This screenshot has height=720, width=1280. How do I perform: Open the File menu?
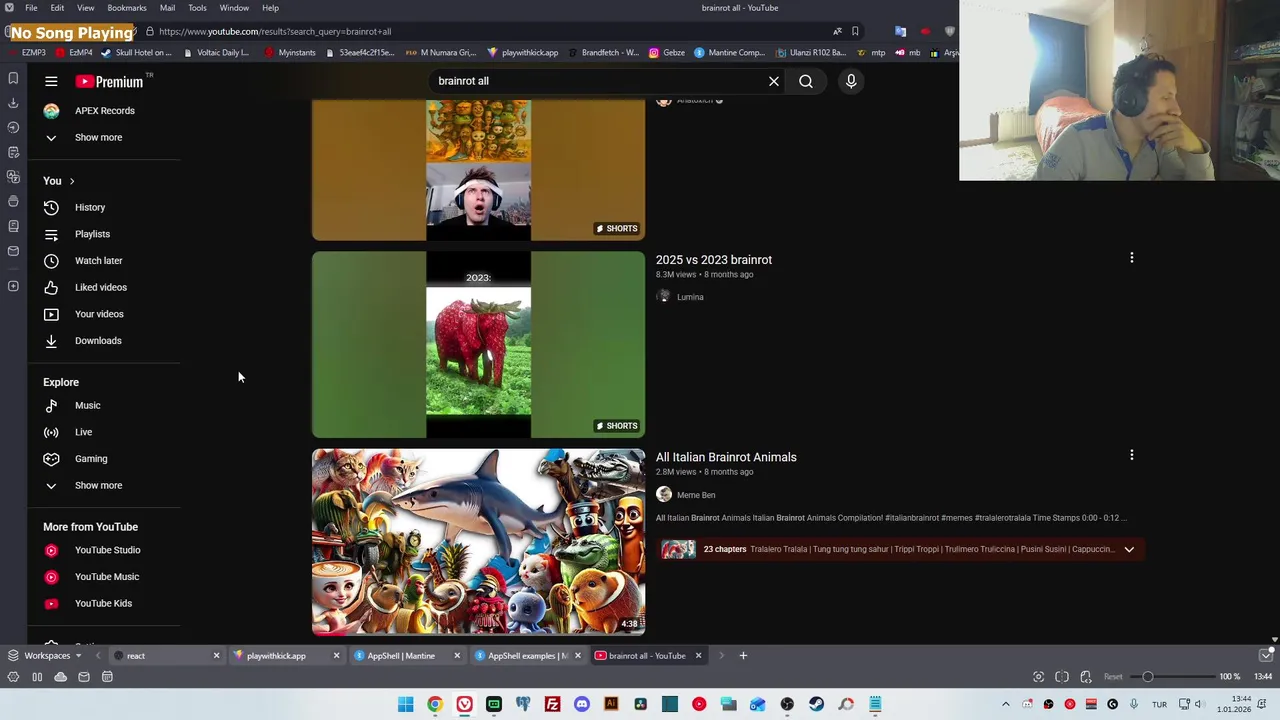click(x=31, y=8)
